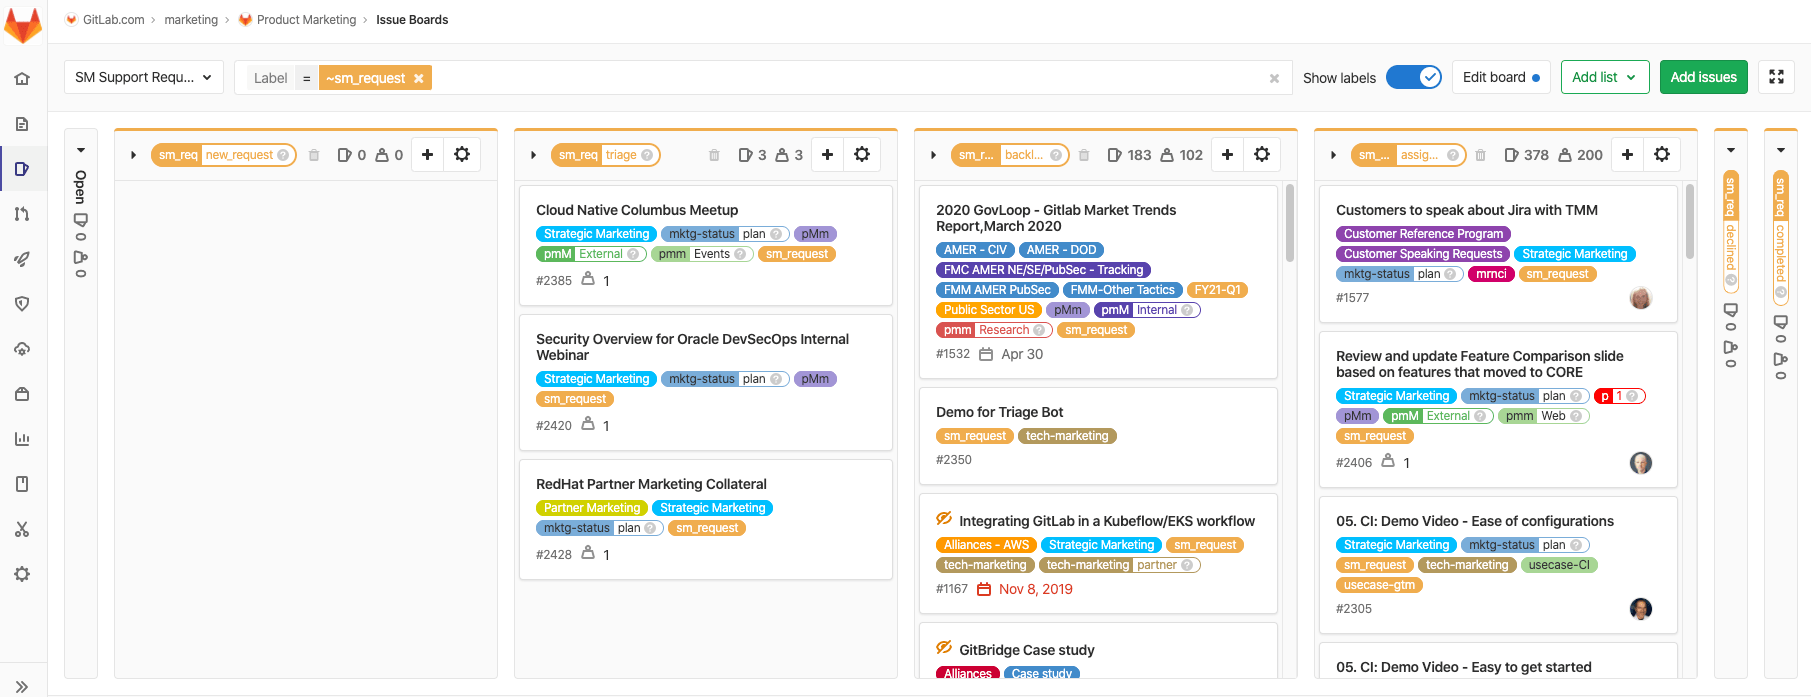Open Cloud Native Columbus Meetup issue

point(637,210)
